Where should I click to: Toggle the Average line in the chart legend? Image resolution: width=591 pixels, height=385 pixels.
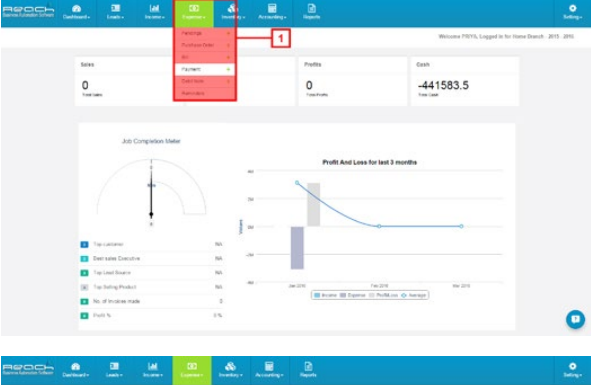(x=413, y=295)
